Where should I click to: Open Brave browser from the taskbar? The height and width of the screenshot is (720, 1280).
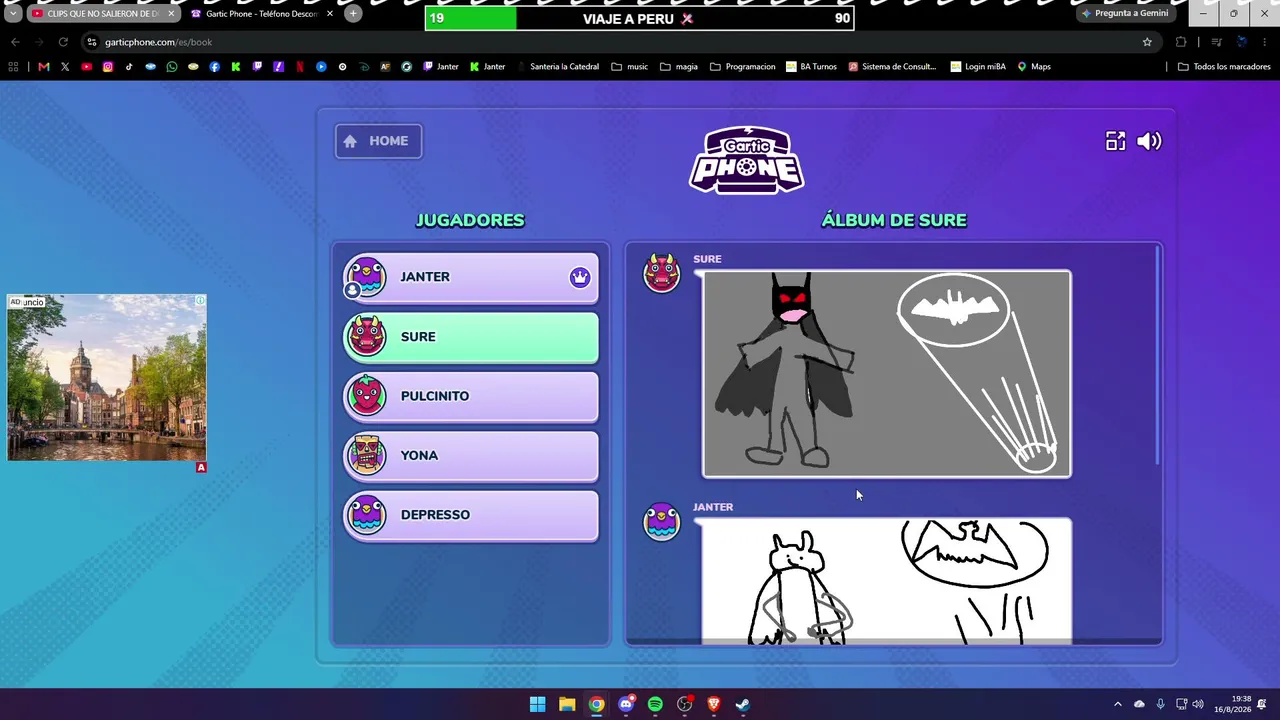pyautogui.click(x=714, y=704)
